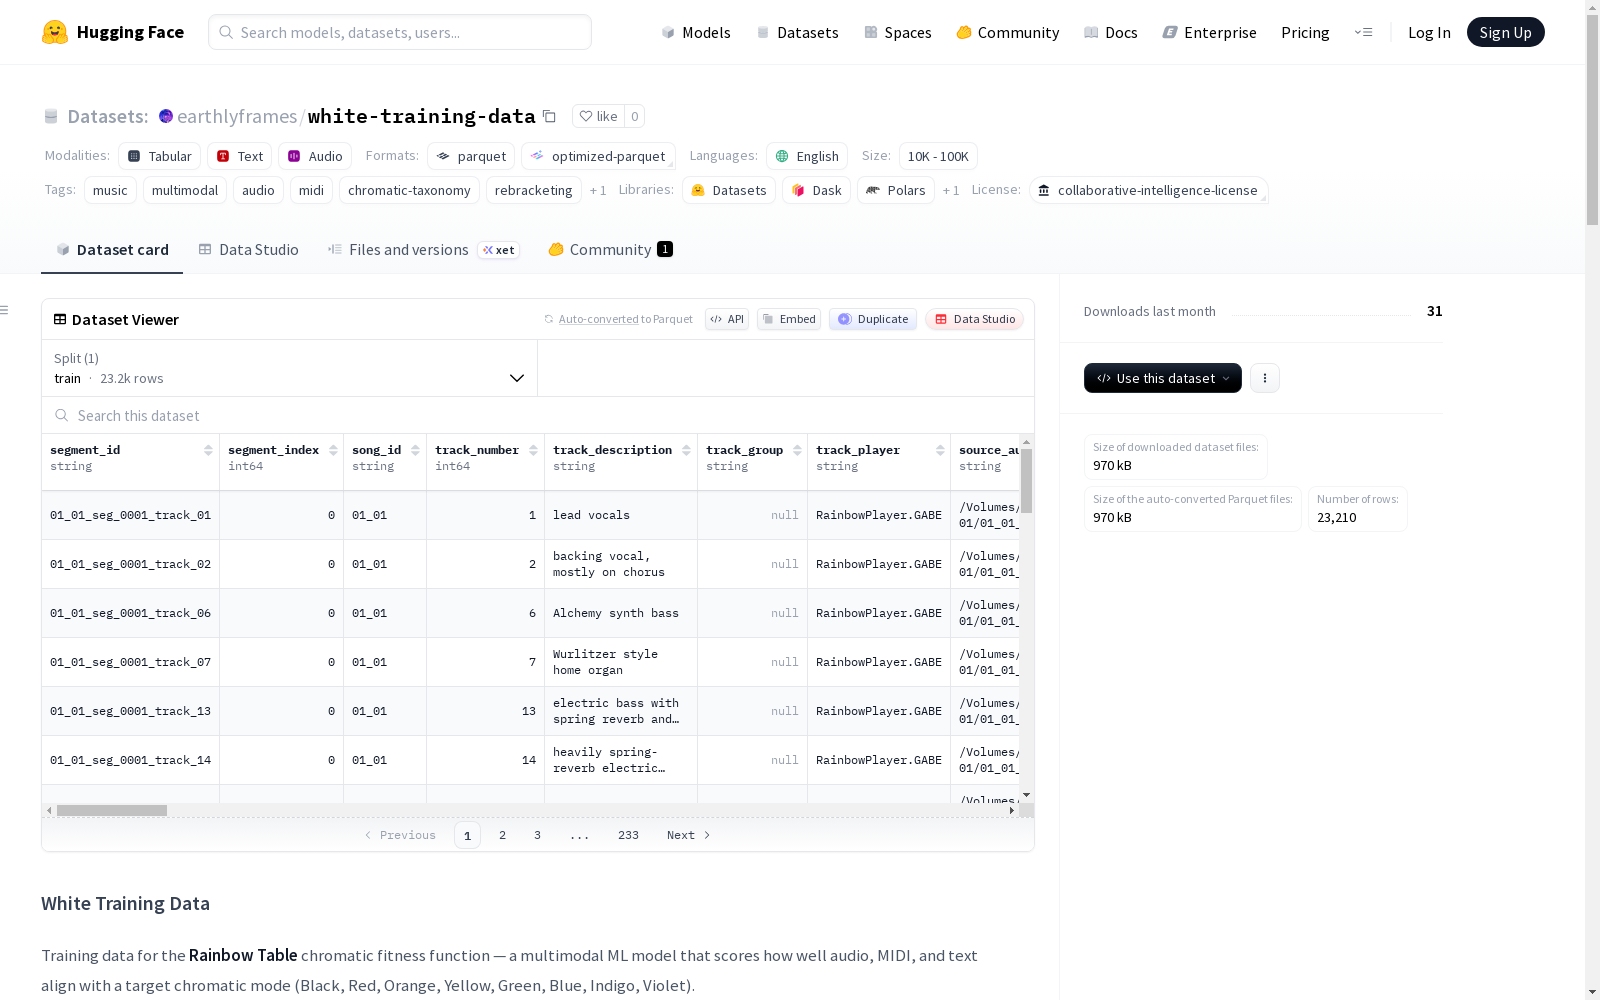
Task: Select the Dask library tag
Action: (x=816, y=190)
